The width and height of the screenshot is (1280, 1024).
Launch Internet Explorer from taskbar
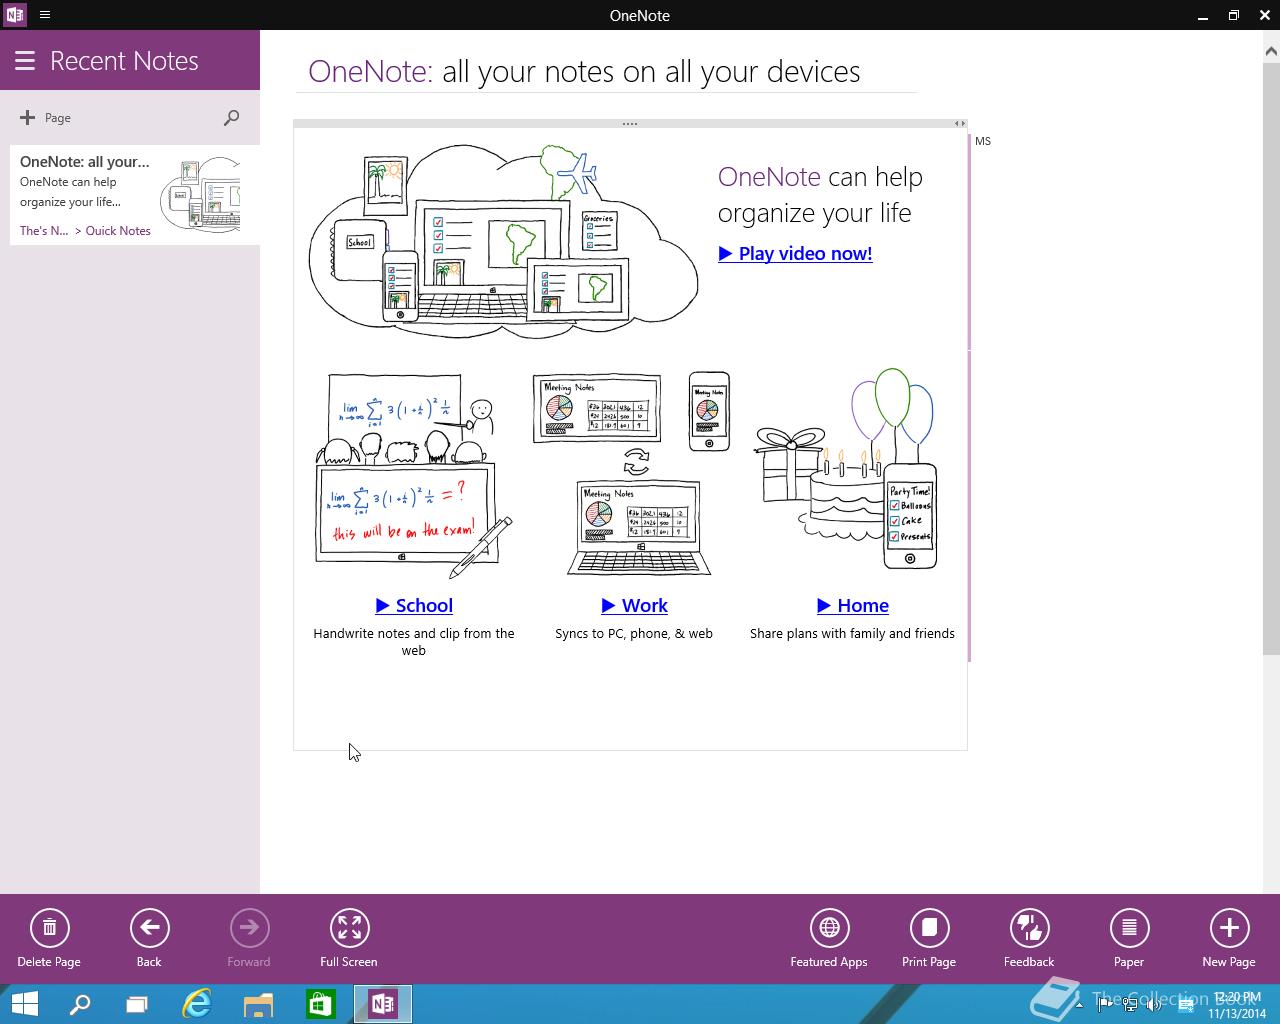[197, 1004]
